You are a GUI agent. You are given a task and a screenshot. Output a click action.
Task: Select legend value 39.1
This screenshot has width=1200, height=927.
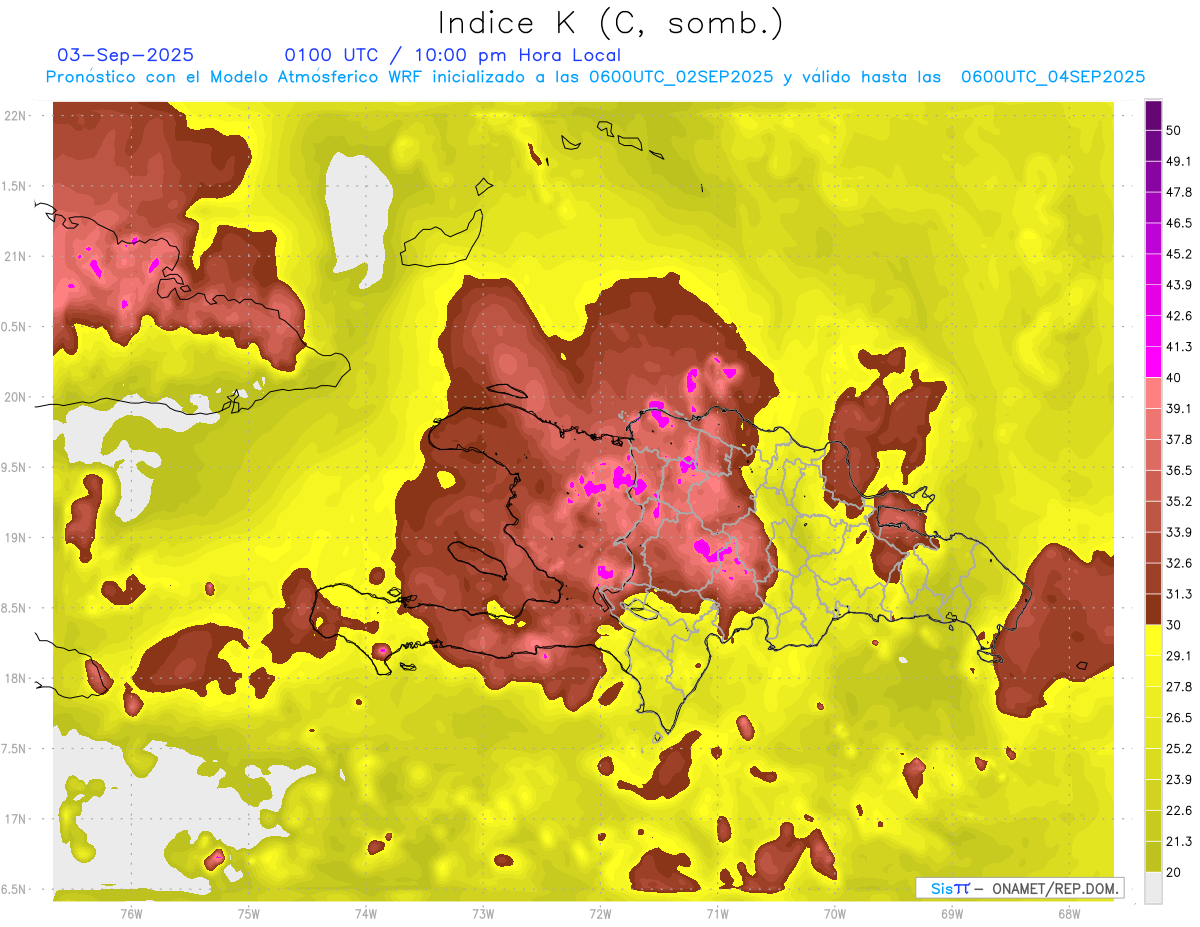1179,409
